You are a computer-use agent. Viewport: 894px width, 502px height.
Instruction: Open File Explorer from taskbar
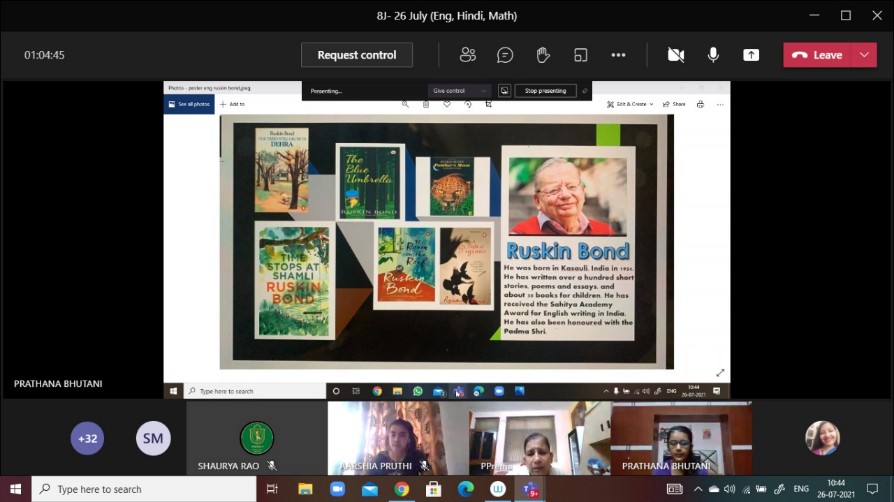pos(305,489)
